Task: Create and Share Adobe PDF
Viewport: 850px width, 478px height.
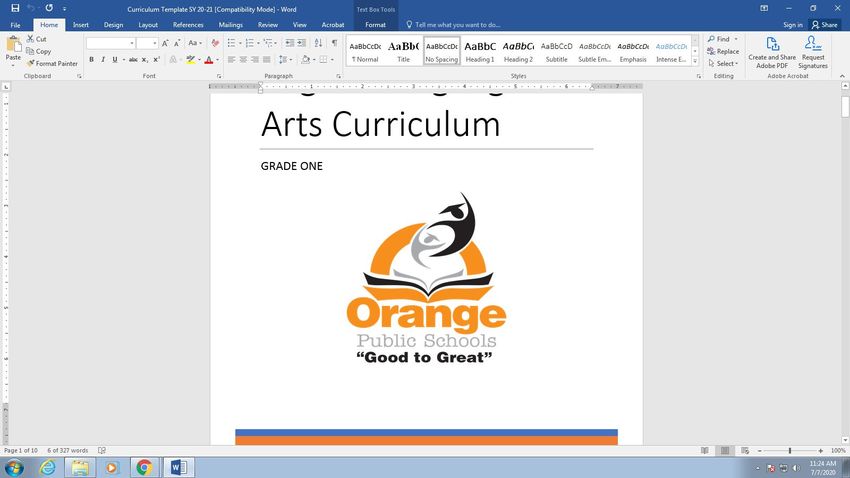Action: (x=772, y=53)
